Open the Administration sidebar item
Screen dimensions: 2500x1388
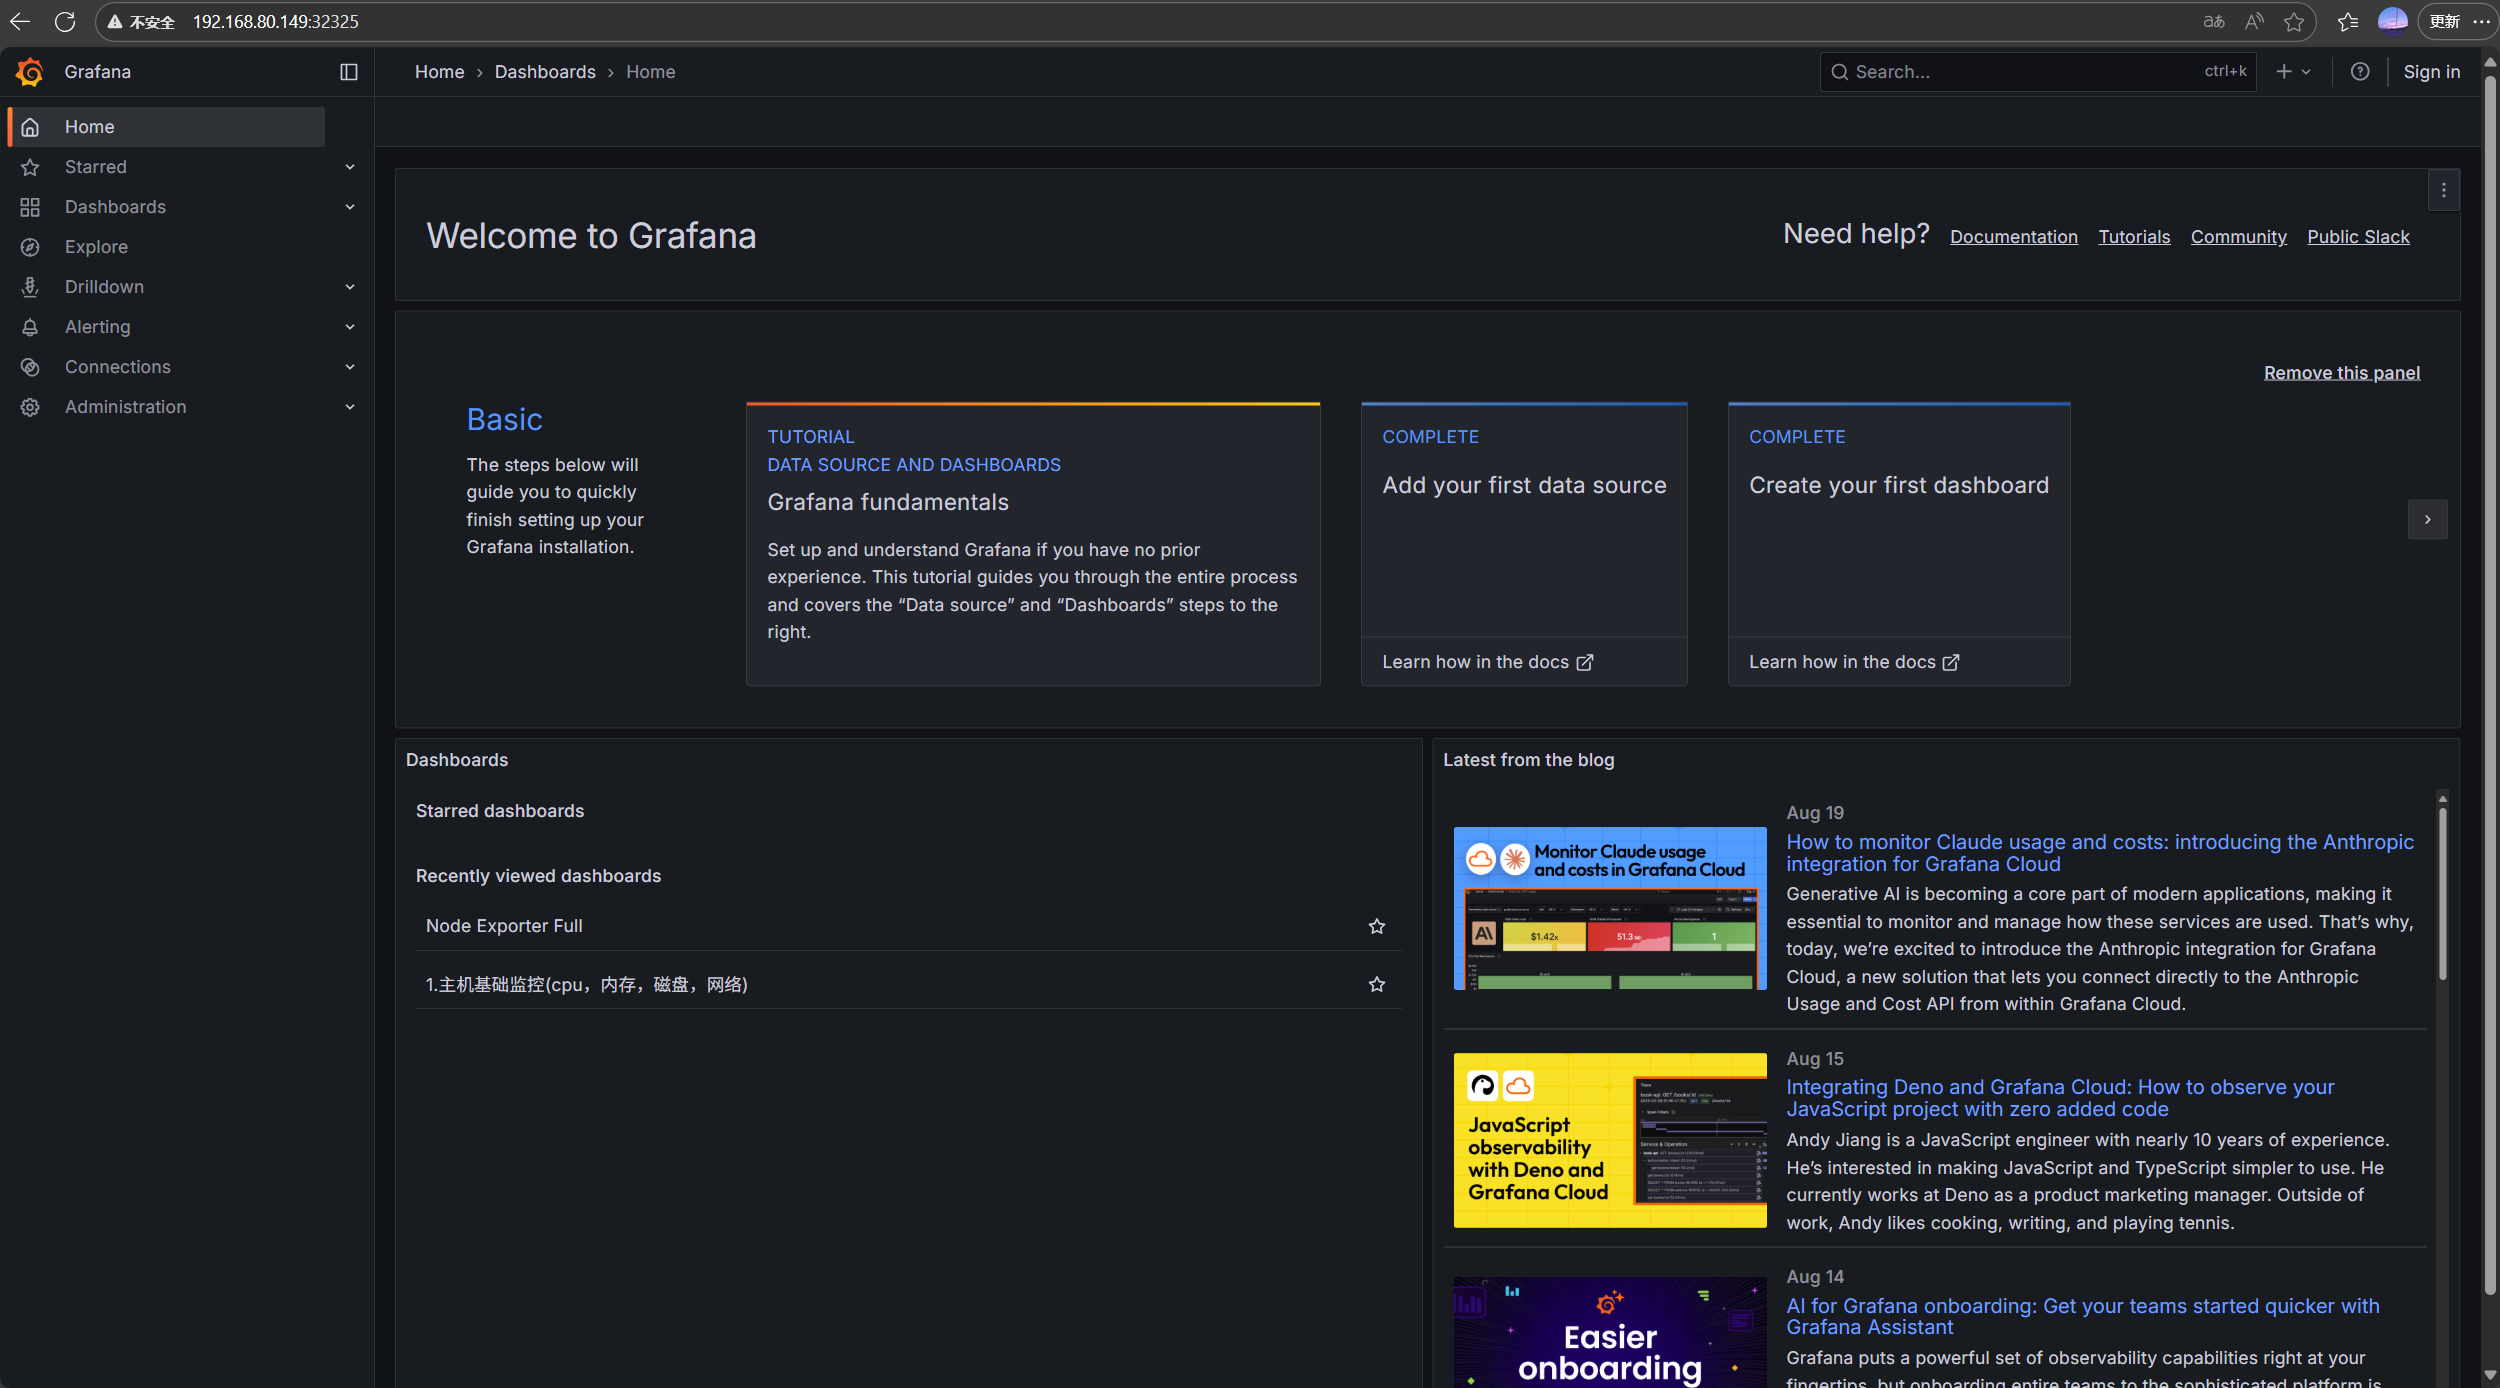126,407
